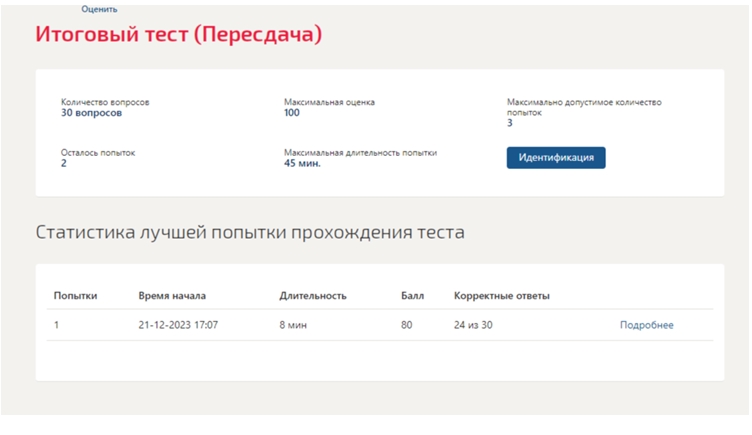The height and width of the screenshot is (435, 752).
Task: Click the cell 24 из 30
Action: pos(473,325)
